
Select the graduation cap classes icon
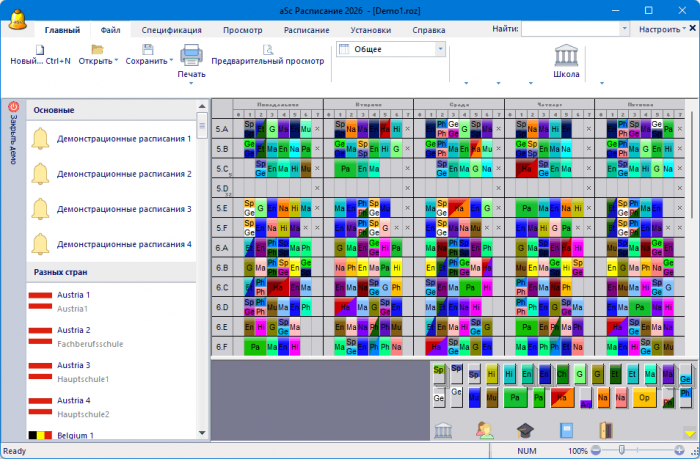coord(525,430)
